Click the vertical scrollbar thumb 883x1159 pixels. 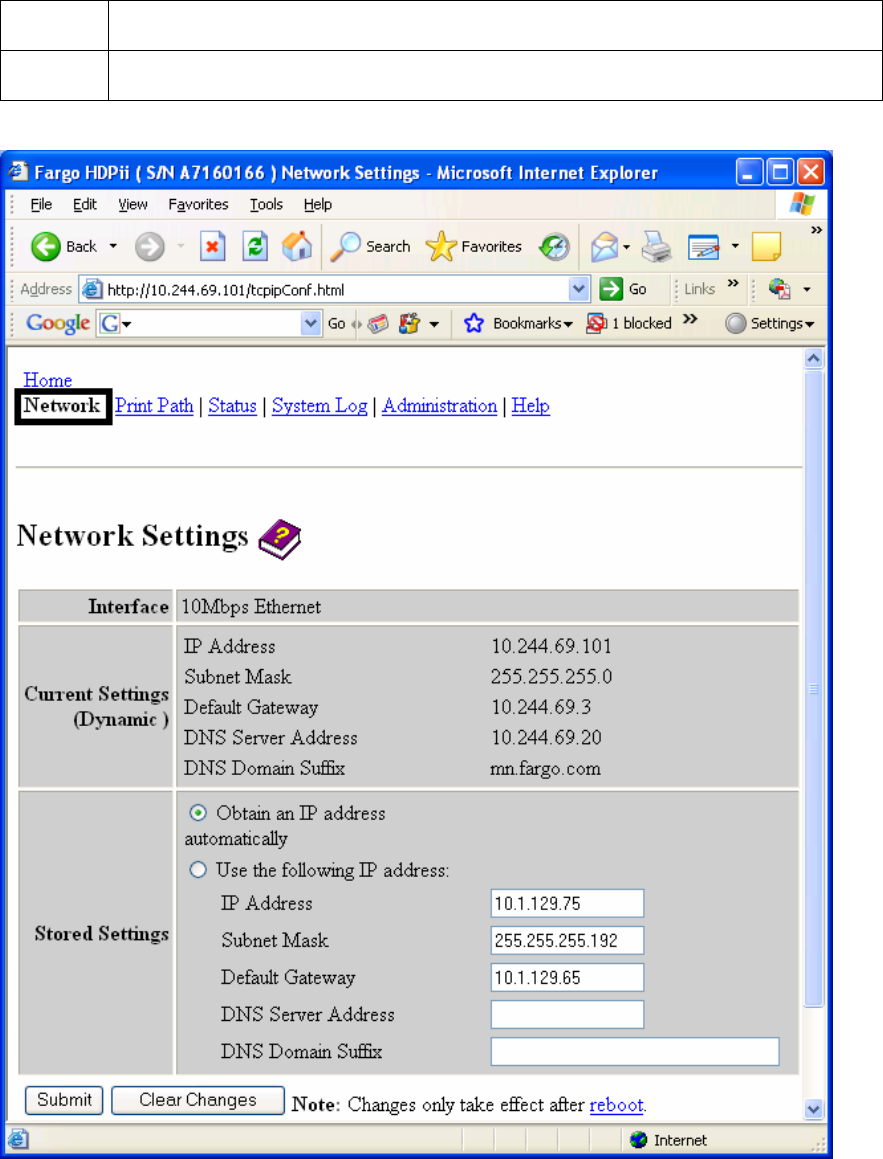point(814,688)
